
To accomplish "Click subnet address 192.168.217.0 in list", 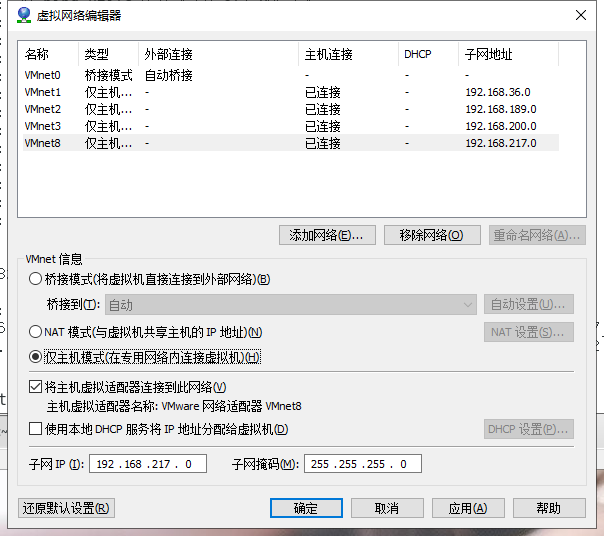I will 501,143.
